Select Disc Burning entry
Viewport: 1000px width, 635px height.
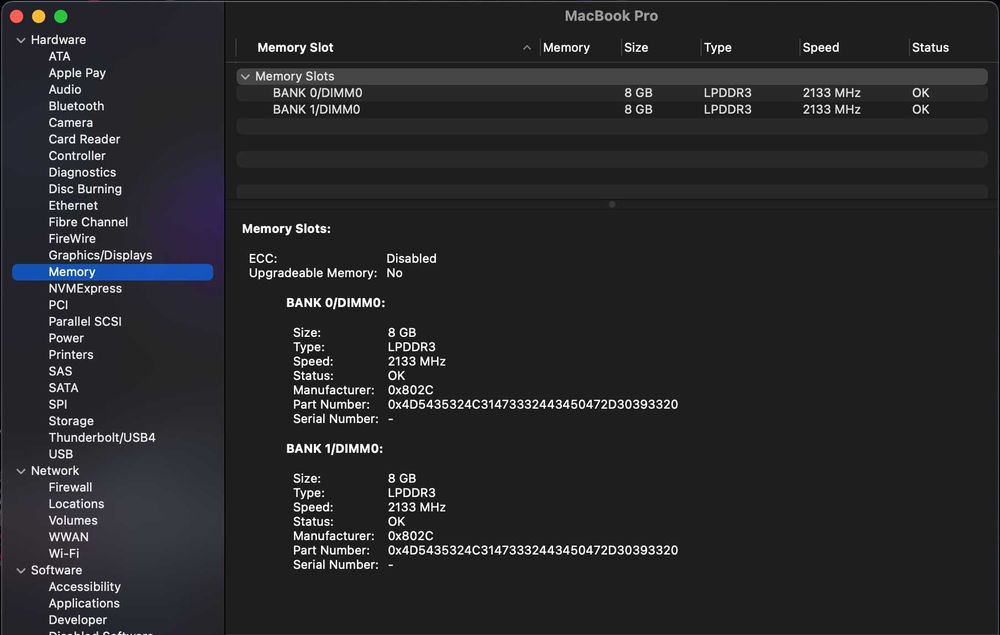[85, 189]
